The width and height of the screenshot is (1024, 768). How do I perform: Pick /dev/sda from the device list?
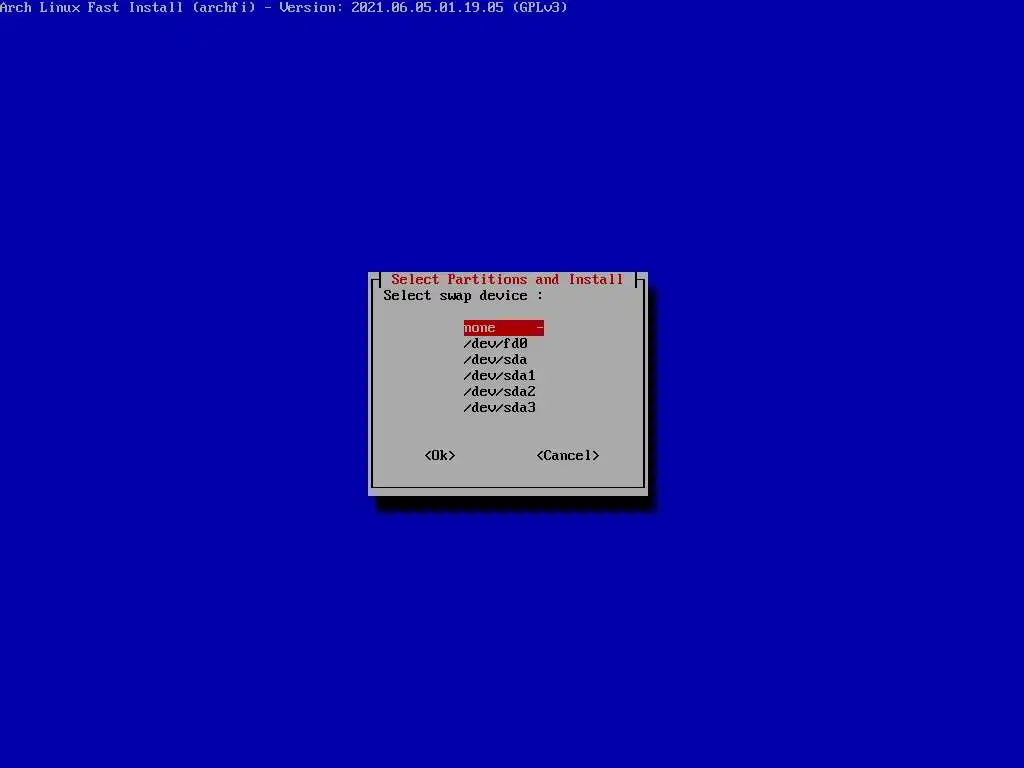(496, 360)
